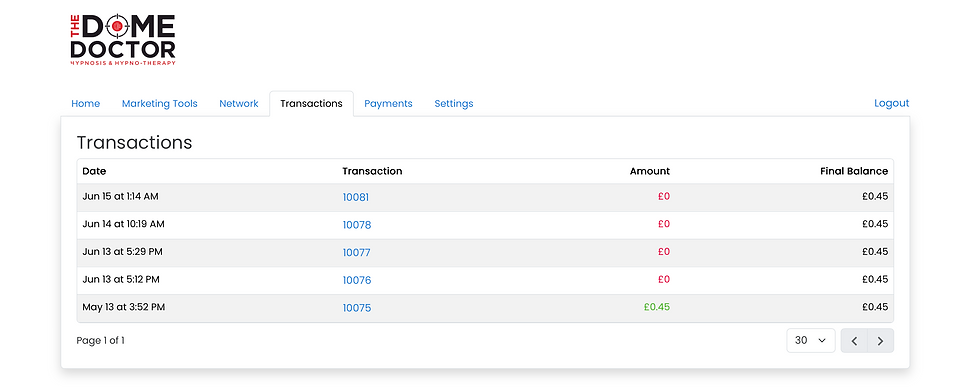Open transaction 10076
Image resolution: width=972 pixels, height=392 pixels.
[x=357, y=280]
